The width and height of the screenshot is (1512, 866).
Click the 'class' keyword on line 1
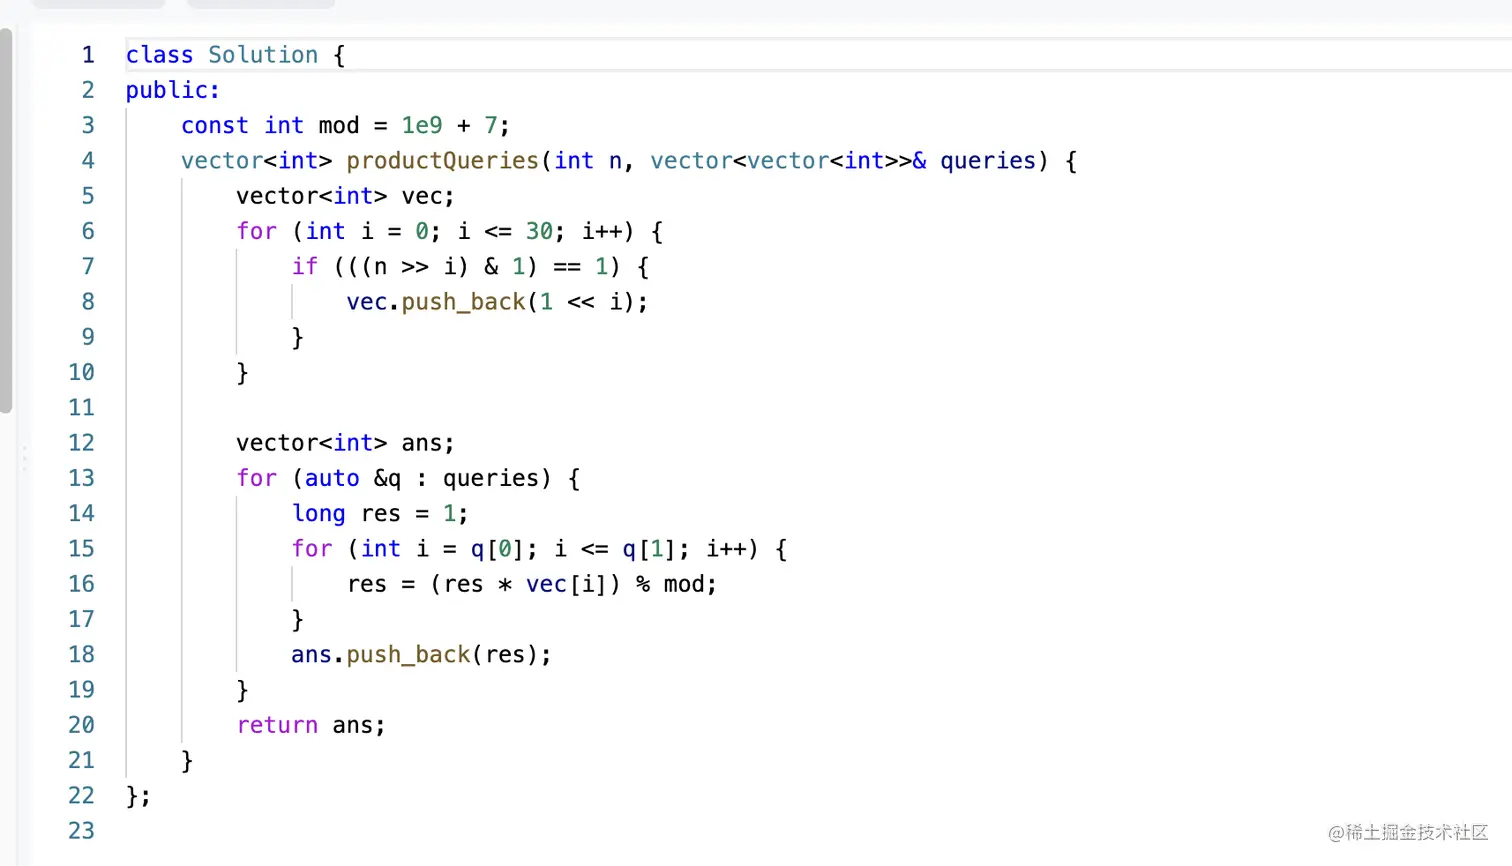pyautogui.click(x=159, y=55)
